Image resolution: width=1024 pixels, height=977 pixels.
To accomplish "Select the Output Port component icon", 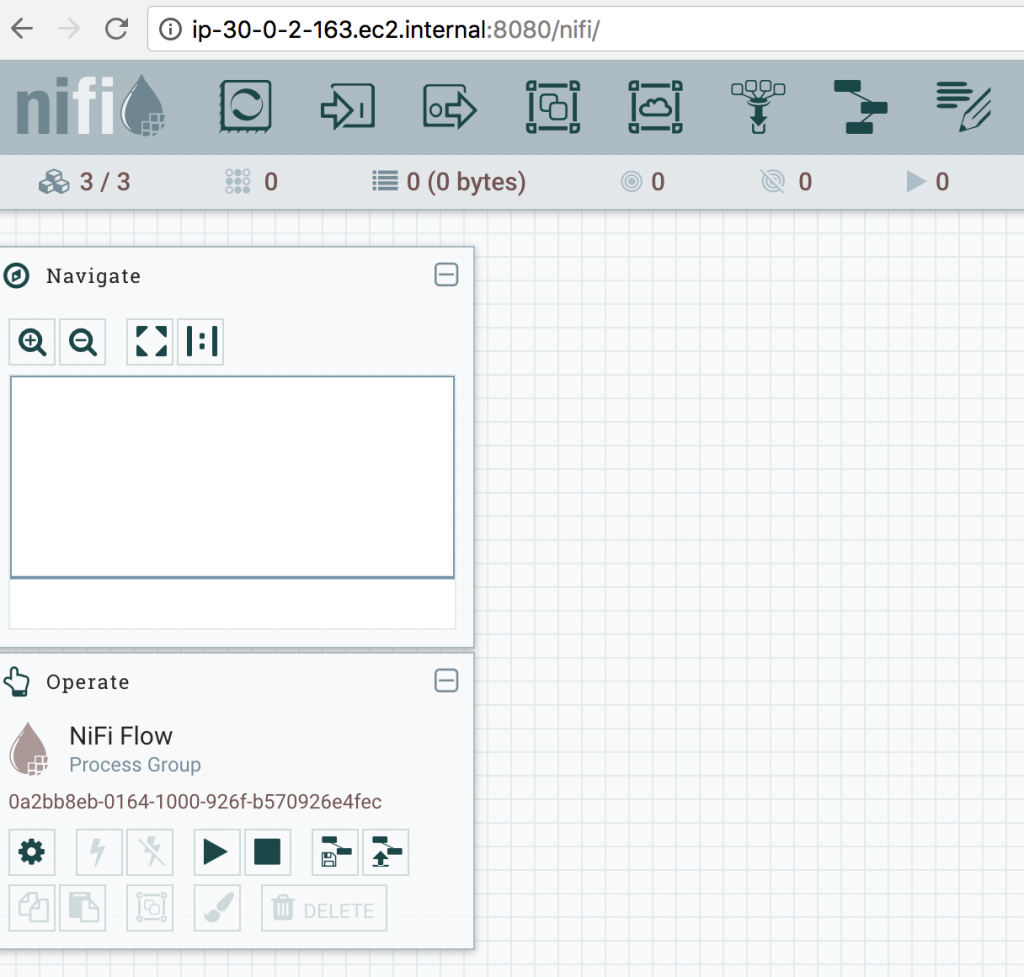I will 448,107.
